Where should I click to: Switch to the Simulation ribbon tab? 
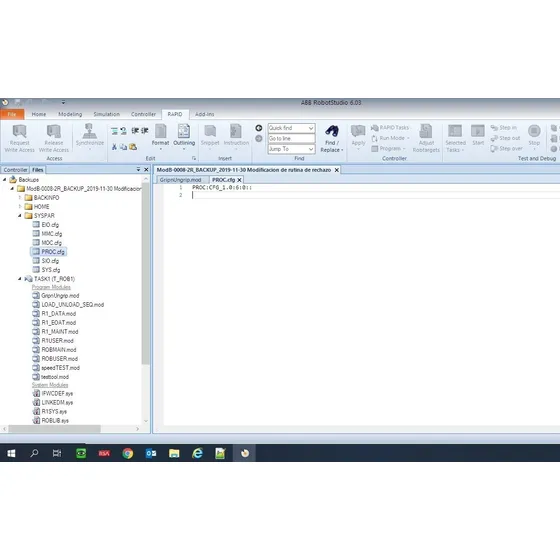click(x=106, y=114)
